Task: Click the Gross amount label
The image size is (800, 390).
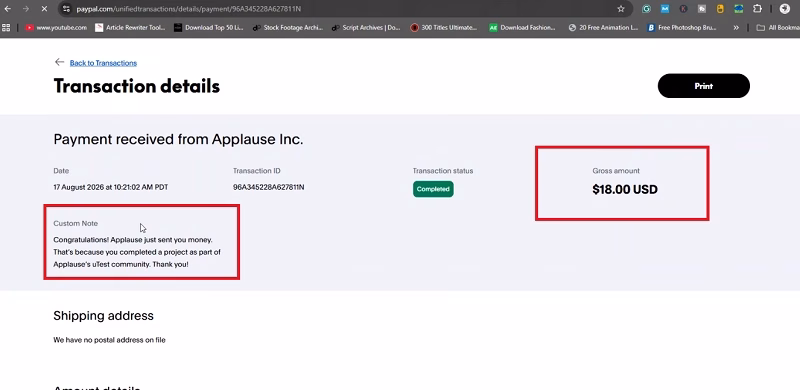Action: 616,171
